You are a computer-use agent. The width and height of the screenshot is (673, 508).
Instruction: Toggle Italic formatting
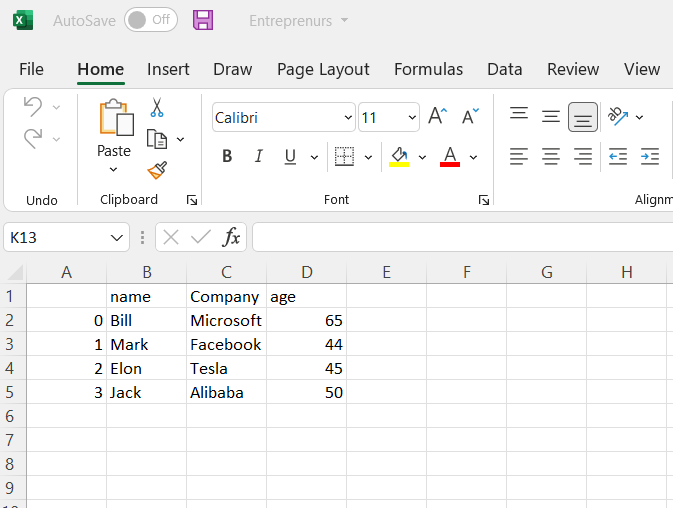pos(258,156)
